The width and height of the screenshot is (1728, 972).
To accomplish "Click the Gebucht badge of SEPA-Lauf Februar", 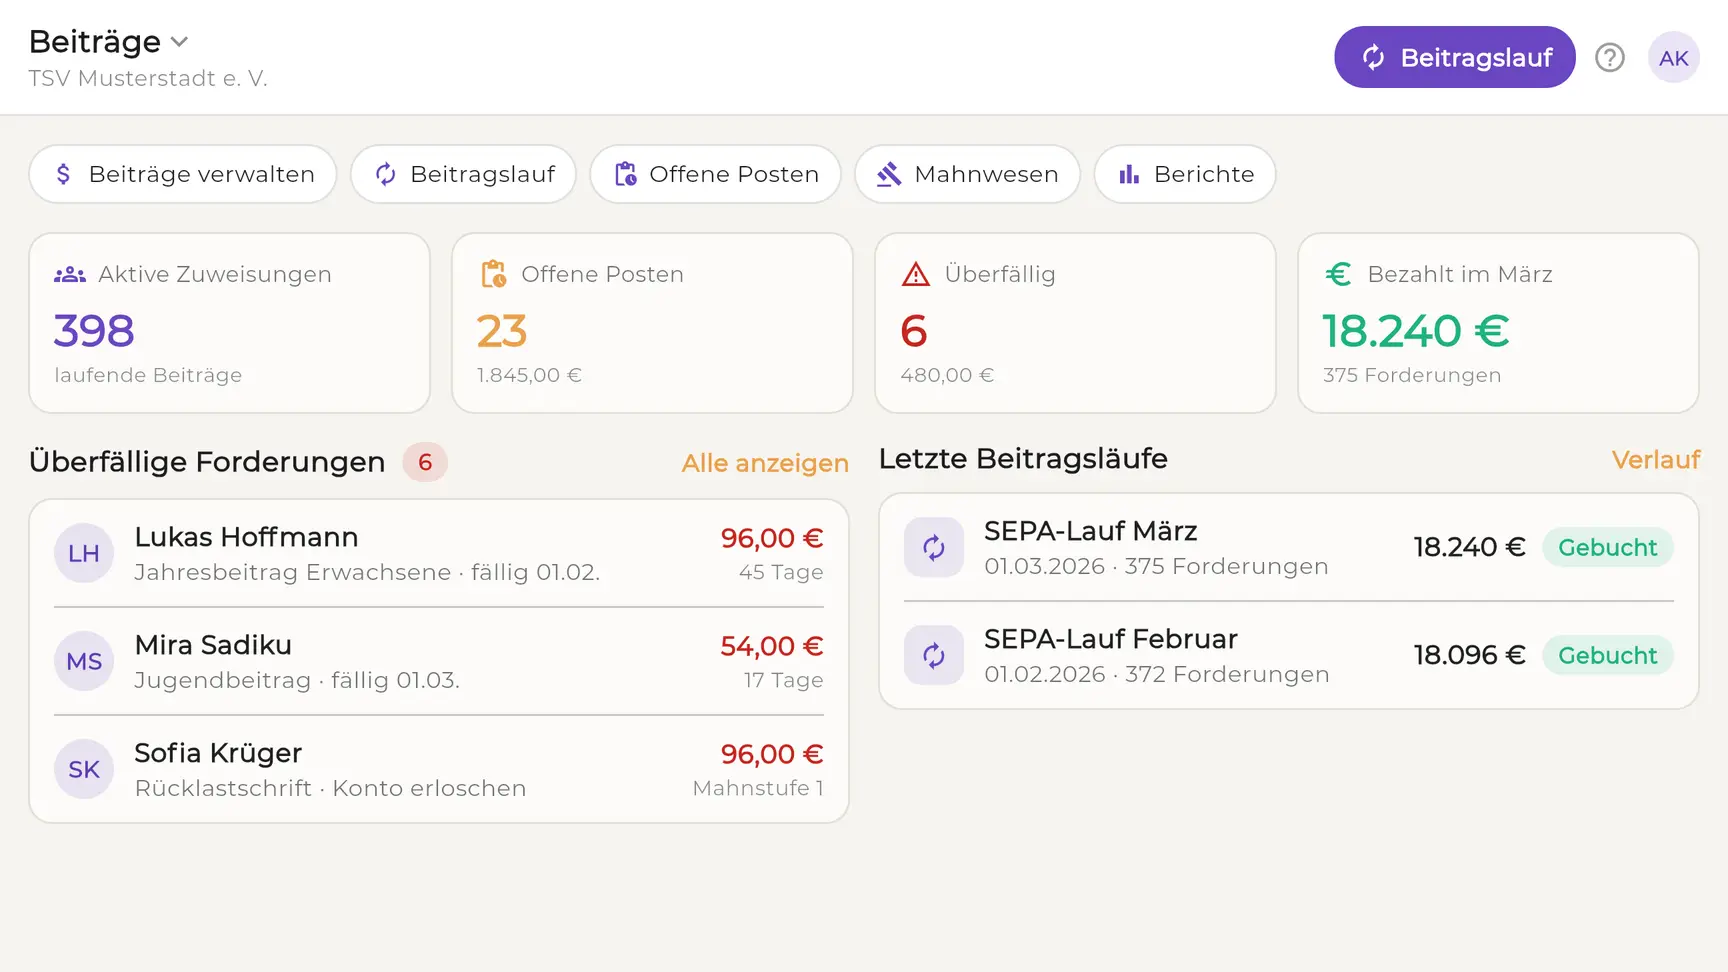I will pyautogui.click(x=1607, y=655).
